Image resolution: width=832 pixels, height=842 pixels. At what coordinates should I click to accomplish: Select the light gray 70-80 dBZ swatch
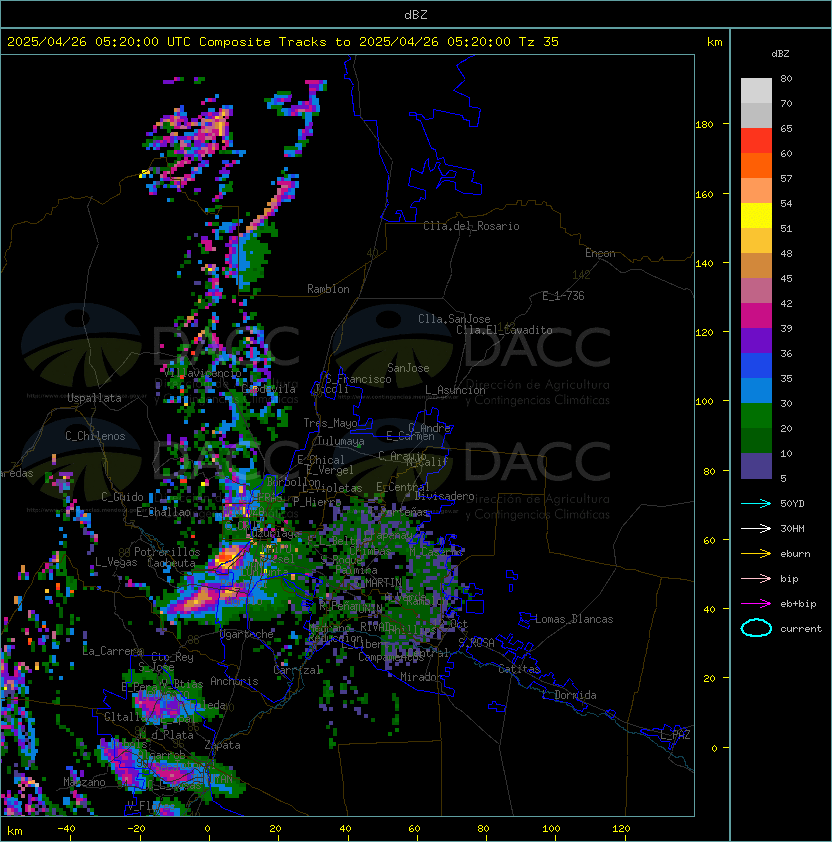[x=756, y=90]
